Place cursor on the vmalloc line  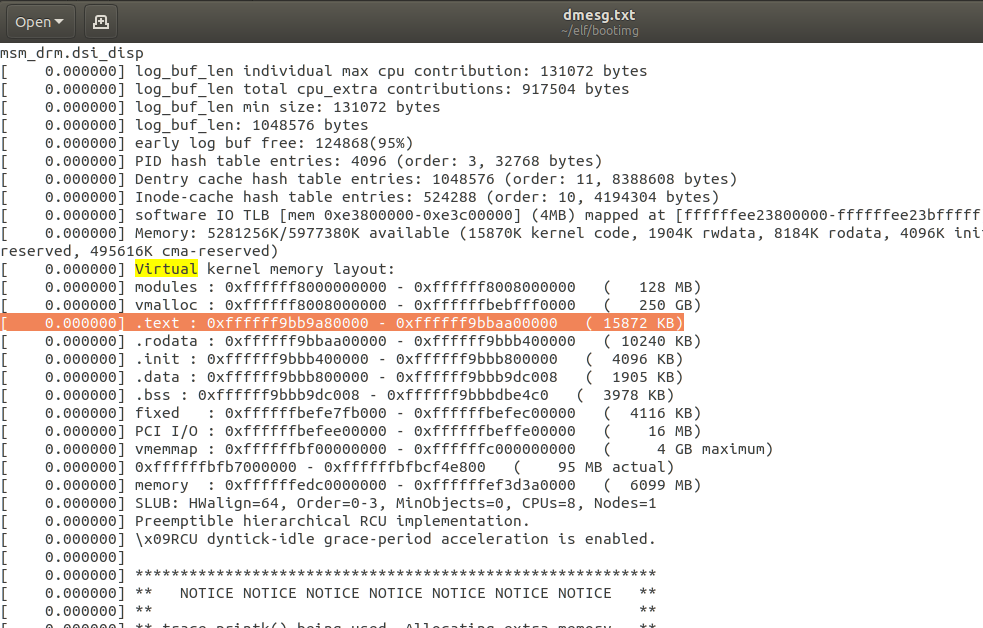tap(300, 304)
